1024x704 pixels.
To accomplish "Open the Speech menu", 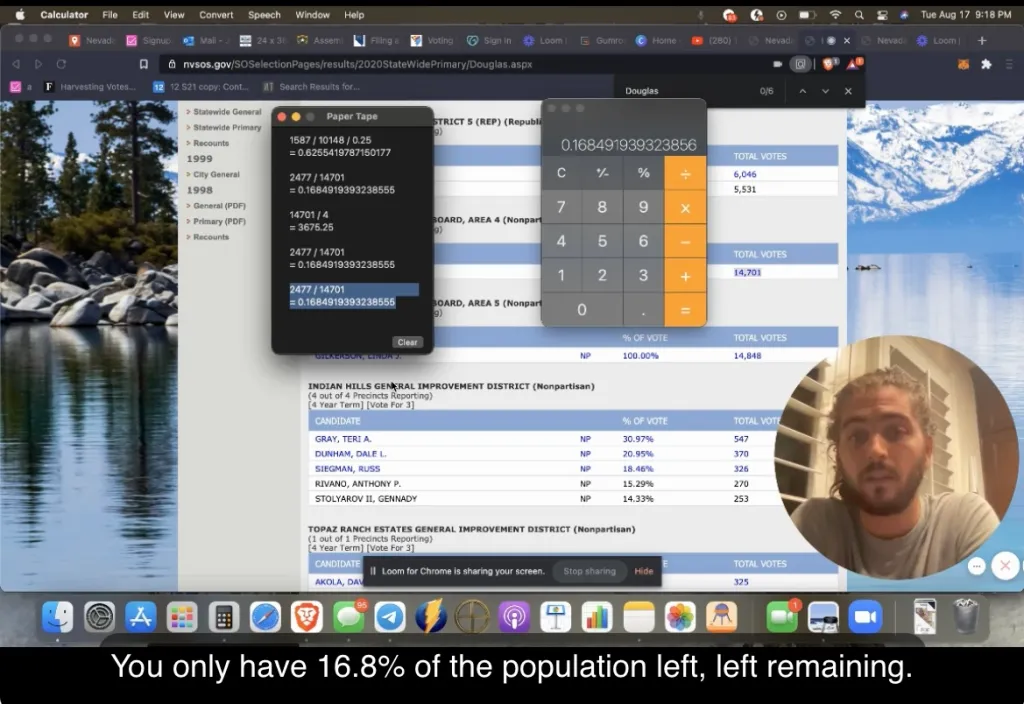I will pyautogui.click(x=264, y=14).
